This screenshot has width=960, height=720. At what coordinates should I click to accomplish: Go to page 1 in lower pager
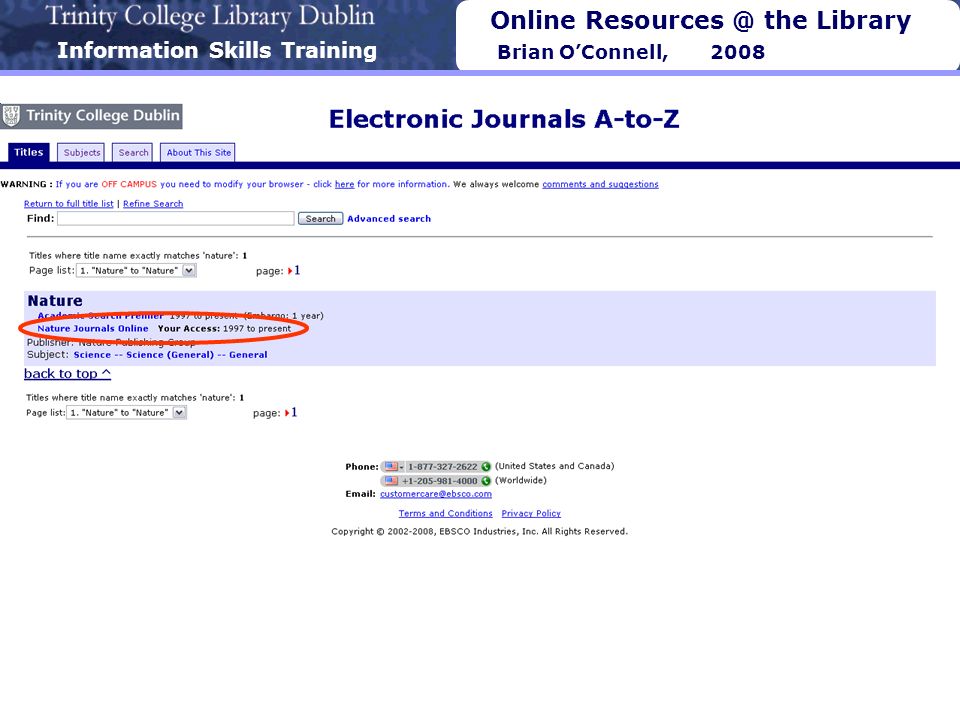pos(294,413)
